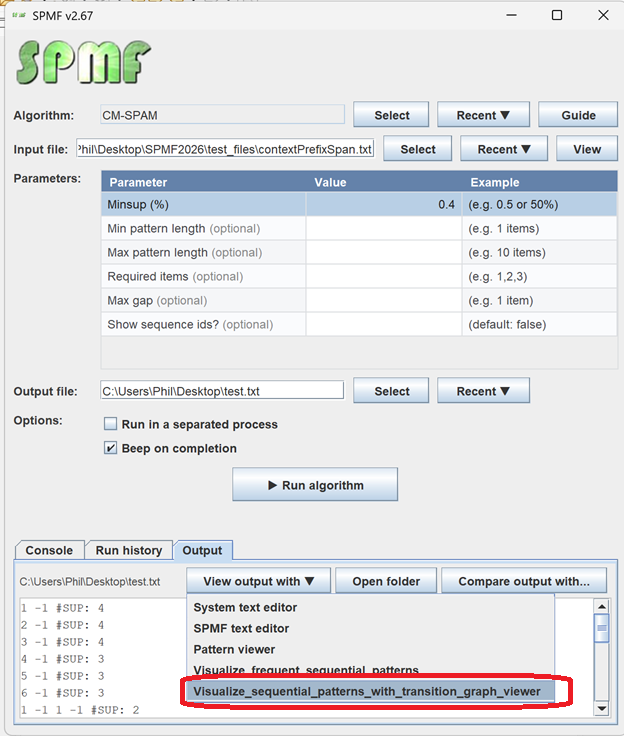Click Min pattern length value cell

click(x=384, y=229)
